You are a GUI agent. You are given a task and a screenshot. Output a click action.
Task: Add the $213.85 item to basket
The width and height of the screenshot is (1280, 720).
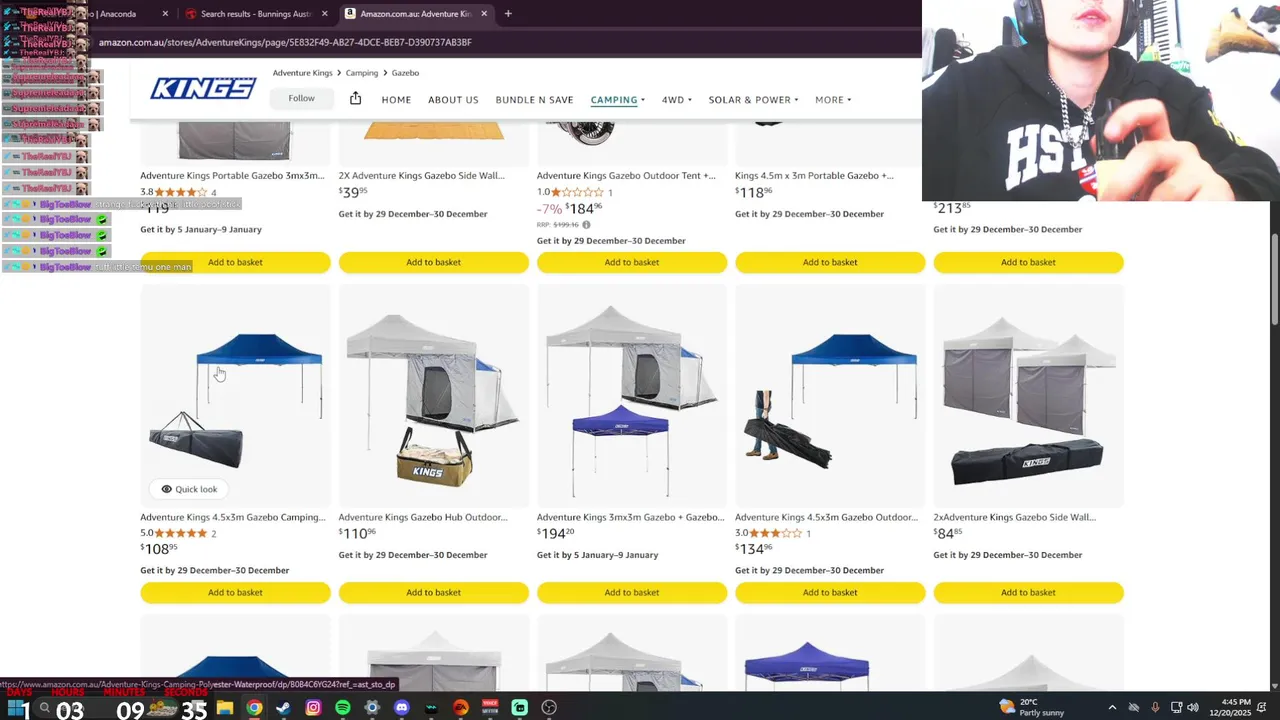pyautogui.click(x=1028, y=262)
